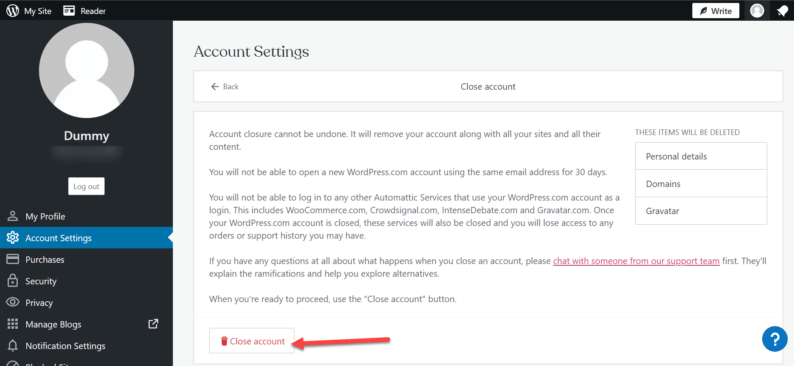Image resolution: width=794 pixels, height=366 pixels.
Task: Click the Dummy username text
Action: click(x=87, y=136)
